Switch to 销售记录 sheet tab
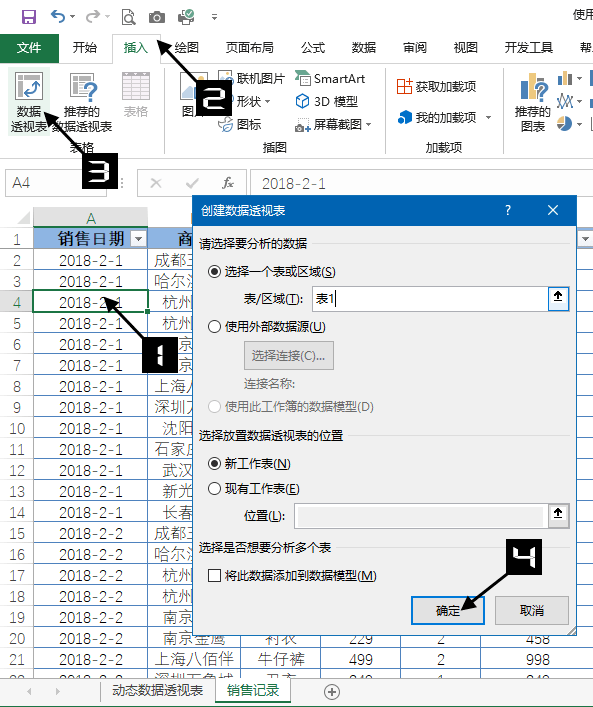This screenshot has height=707, width=593. point(253,690)
